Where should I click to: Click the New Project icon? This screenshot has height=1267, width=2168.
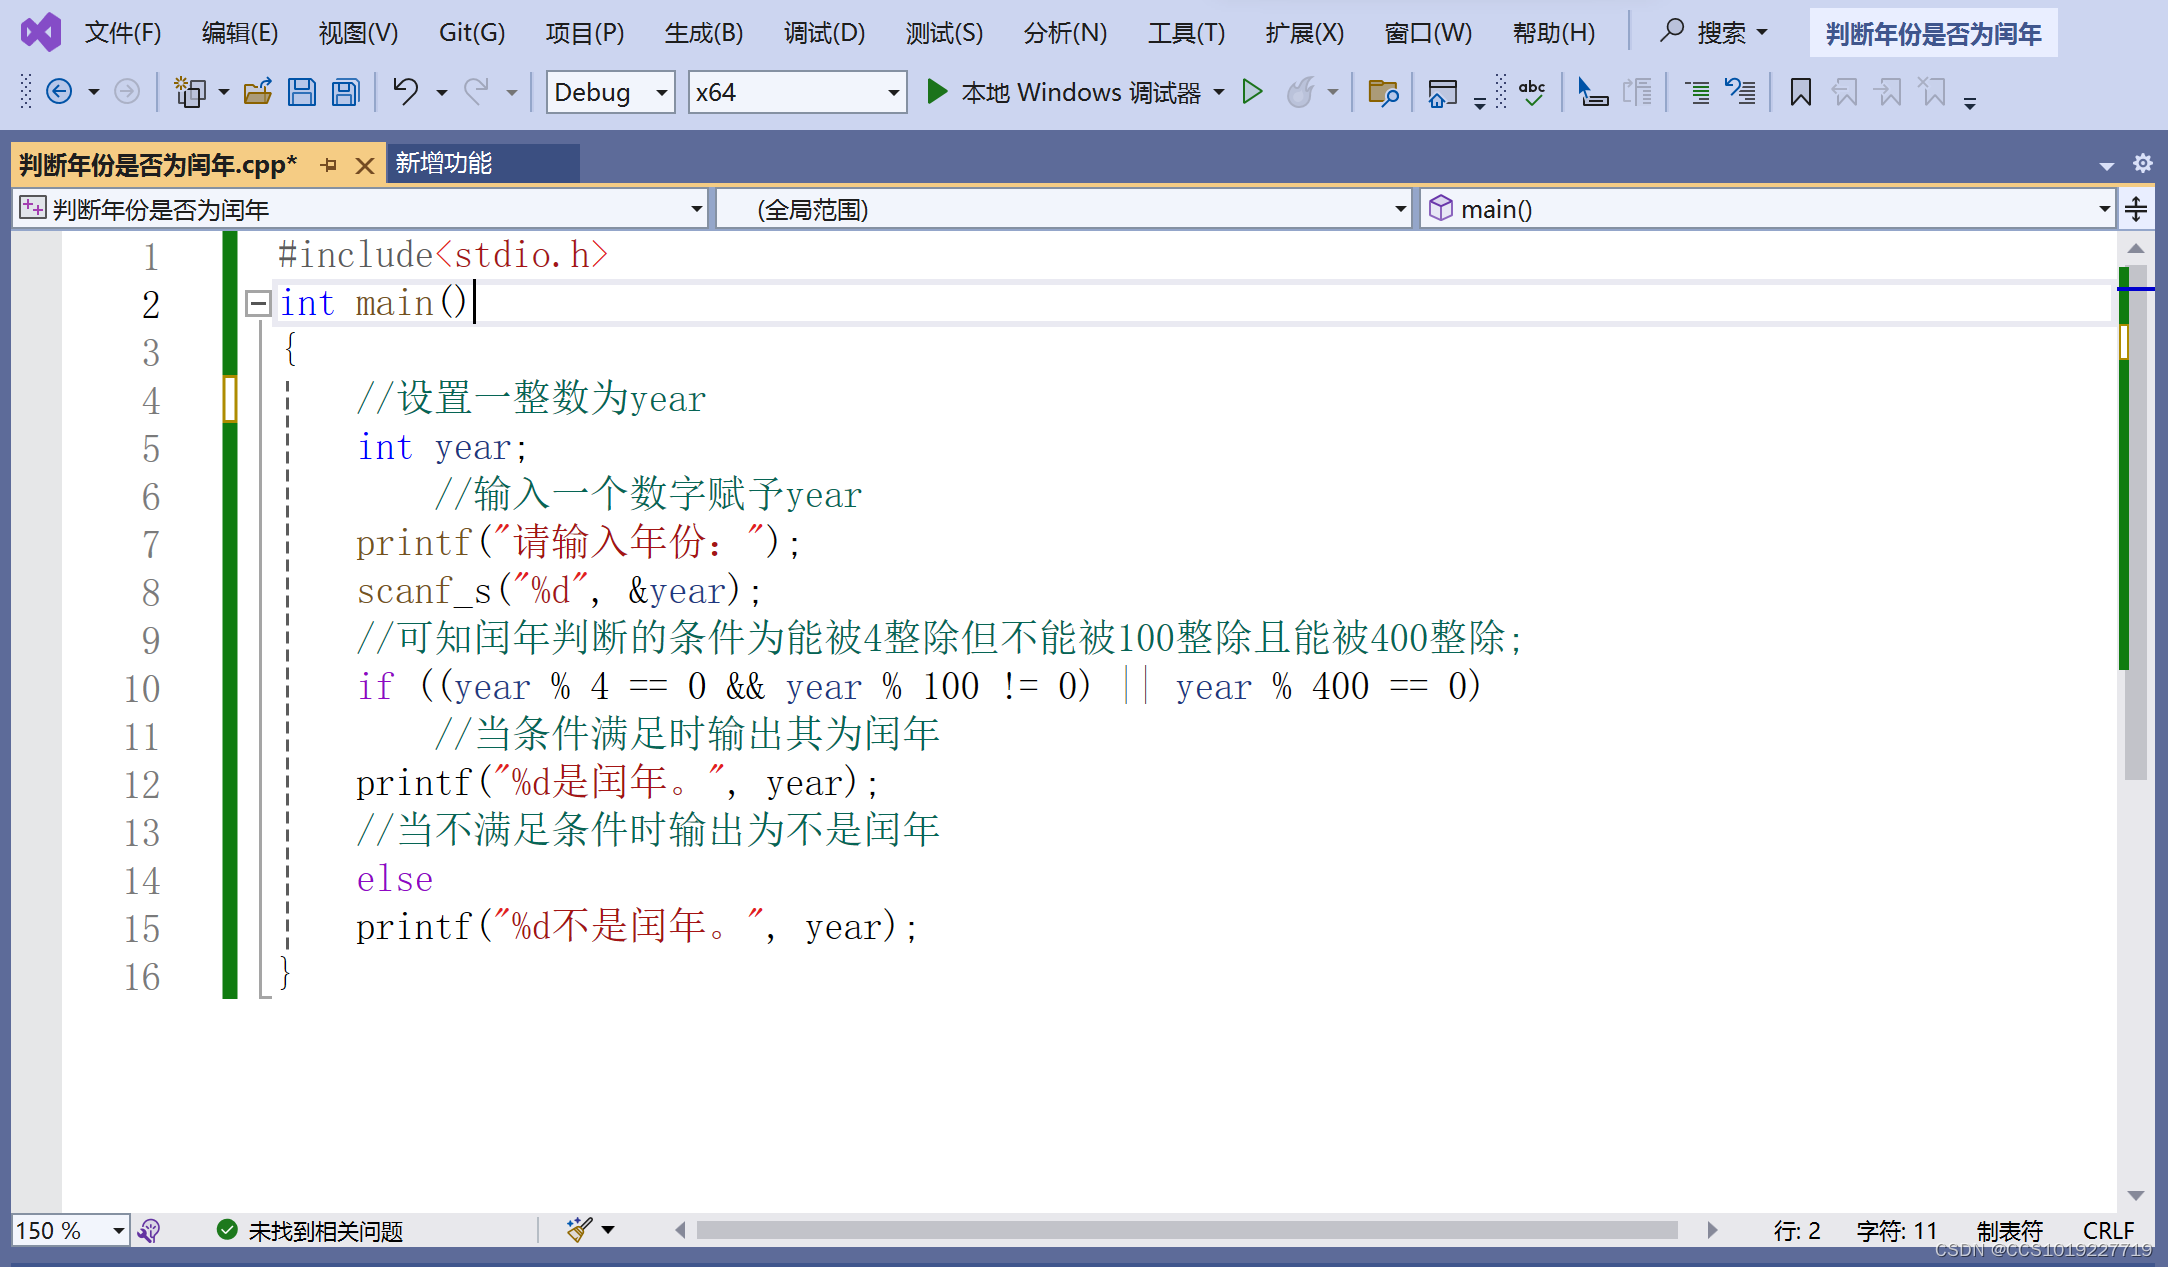[189, 92]
